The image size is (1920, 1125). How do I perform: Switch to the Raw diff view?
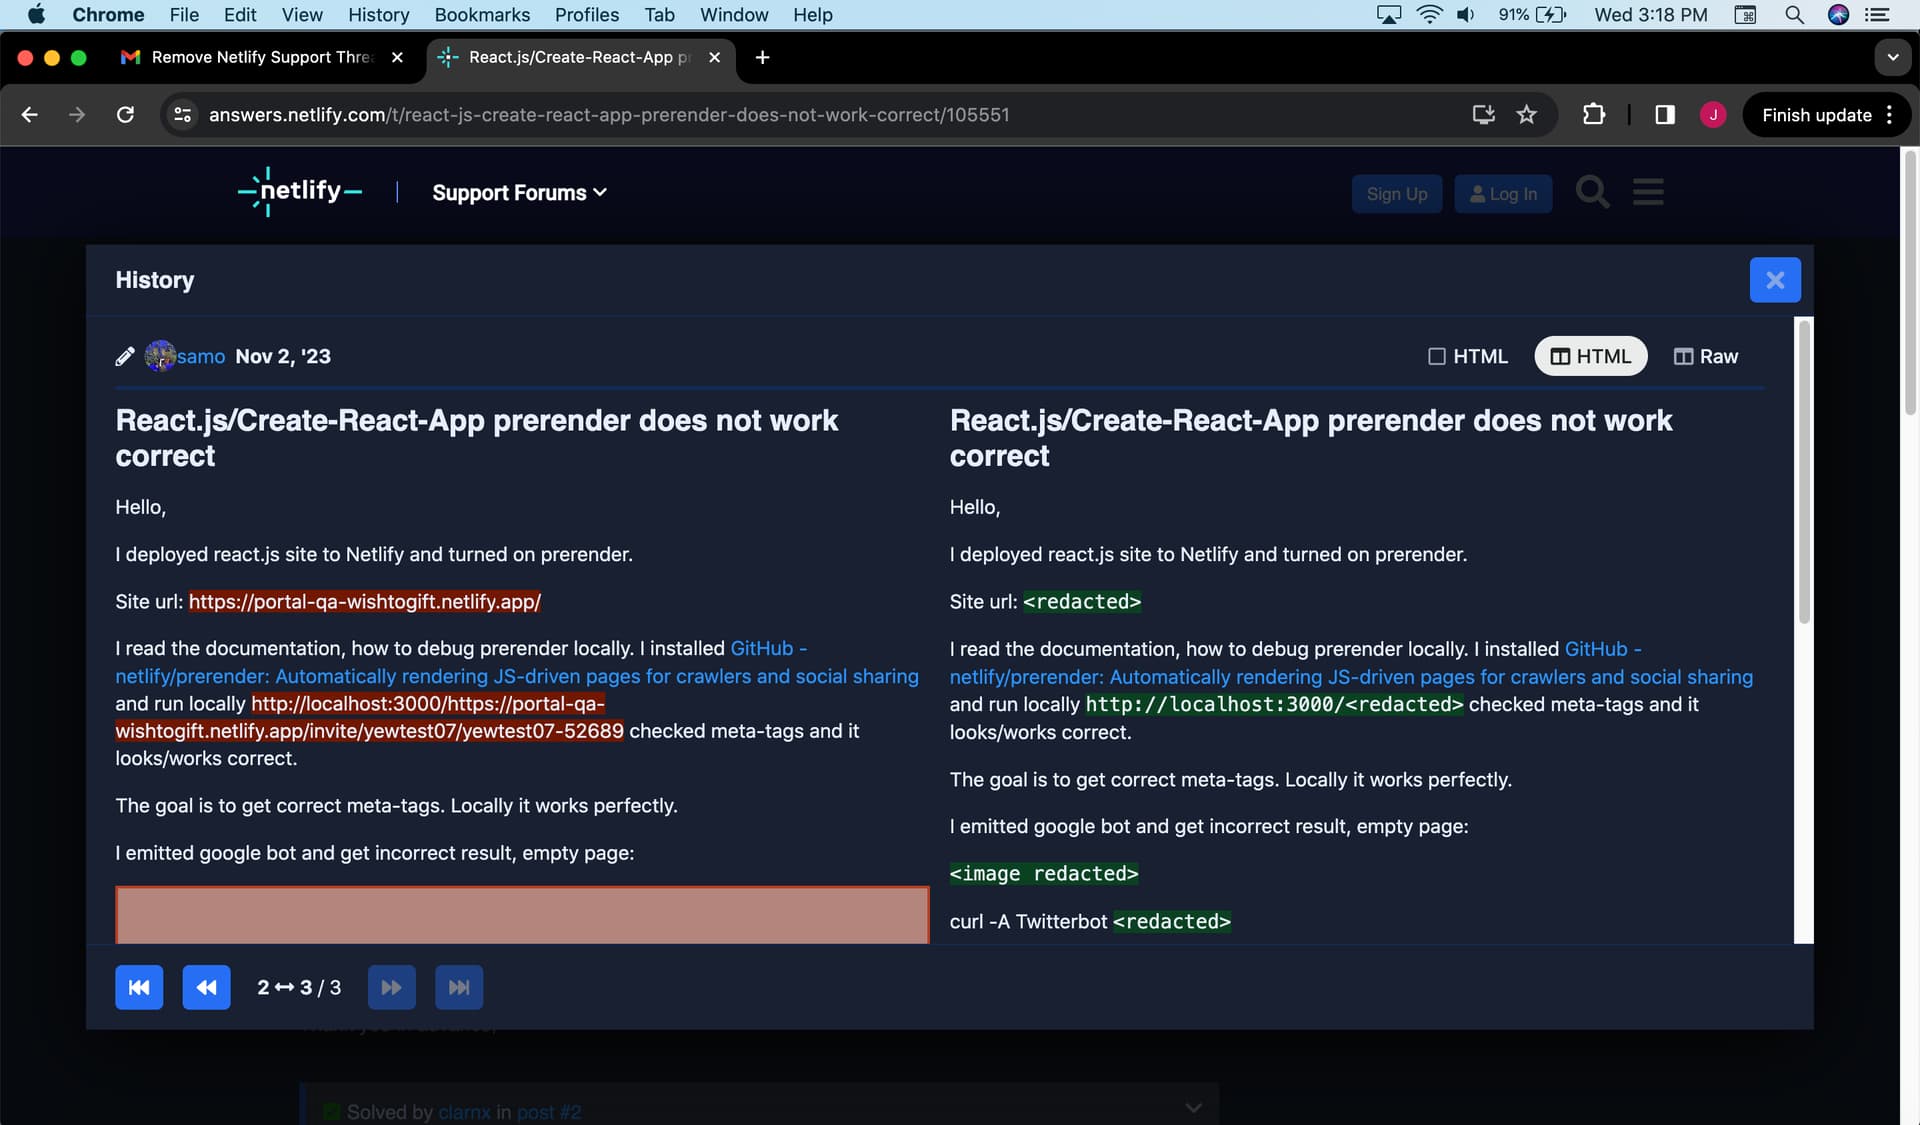coord(1706,356)
